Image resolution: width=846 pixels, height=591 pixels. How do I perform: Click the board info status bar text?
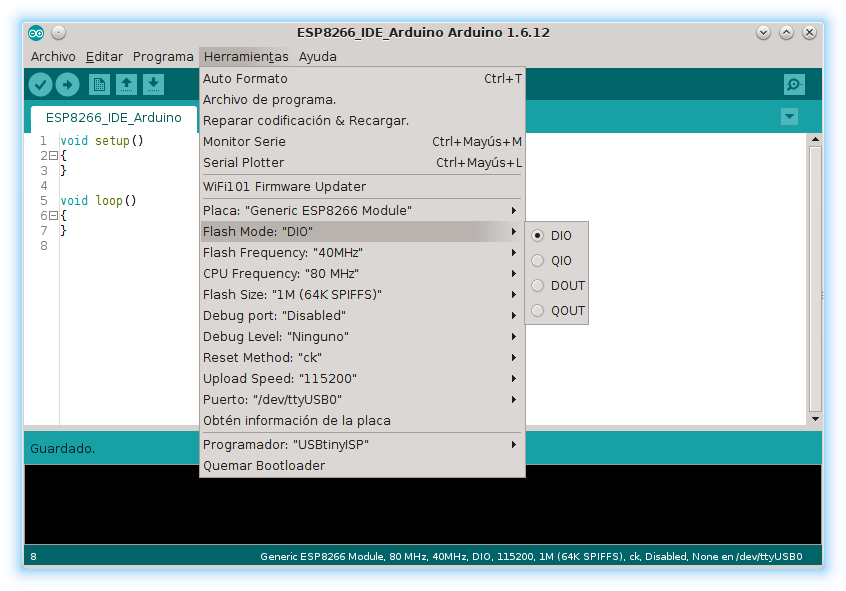pos(531,556)
